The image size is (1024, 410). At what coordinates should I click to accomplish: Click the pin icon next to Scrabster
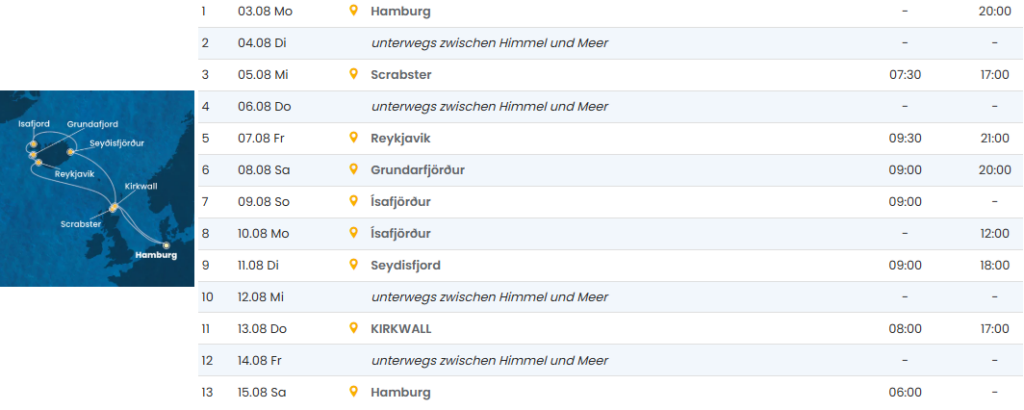point(353,74)
